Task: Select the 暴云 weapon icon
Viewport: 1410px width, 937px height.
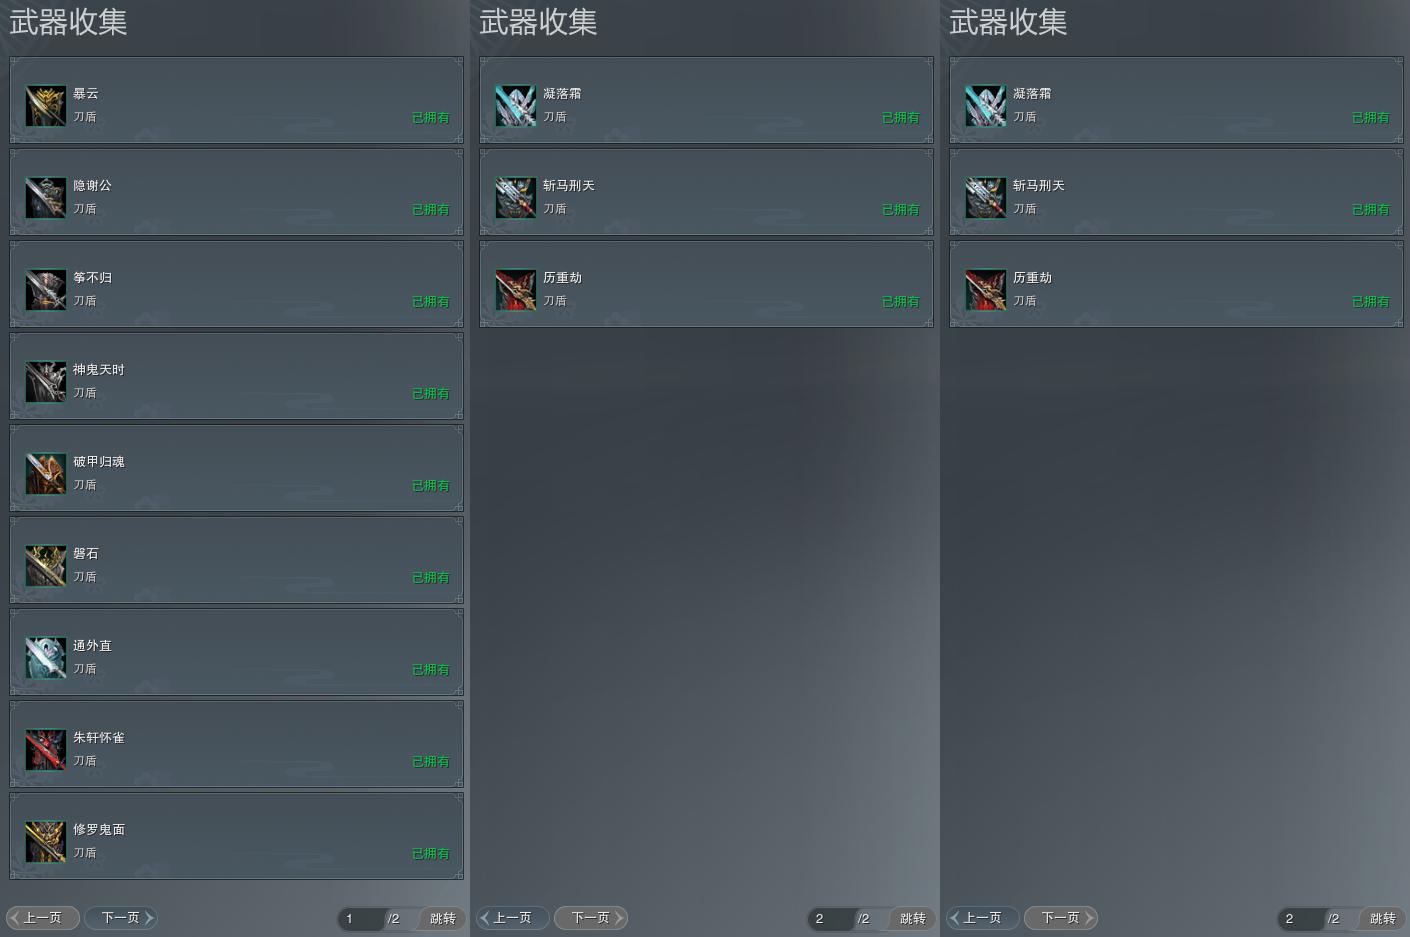Action: 45,105
